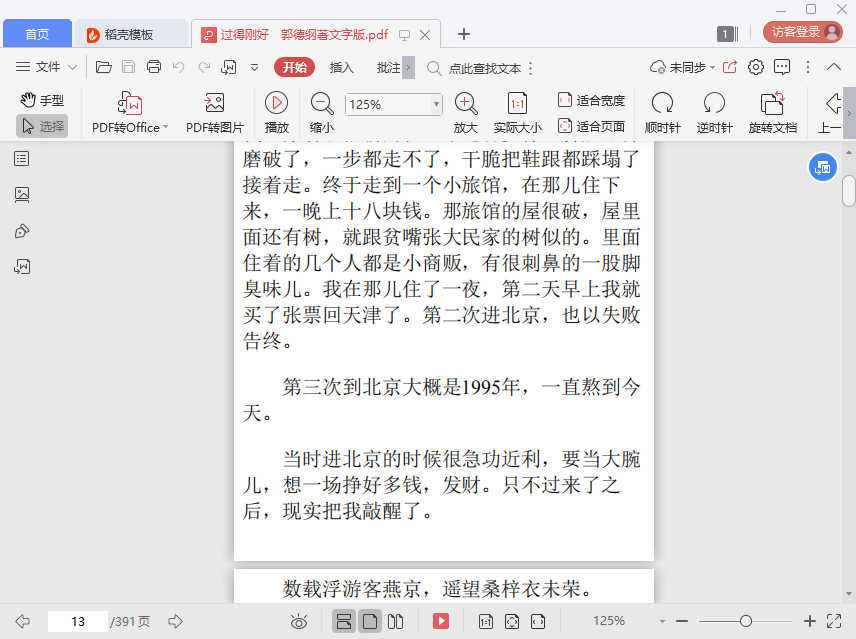856x639 pixels.
Task: Switch to the 首页 tab
Action: coord(37,34)
